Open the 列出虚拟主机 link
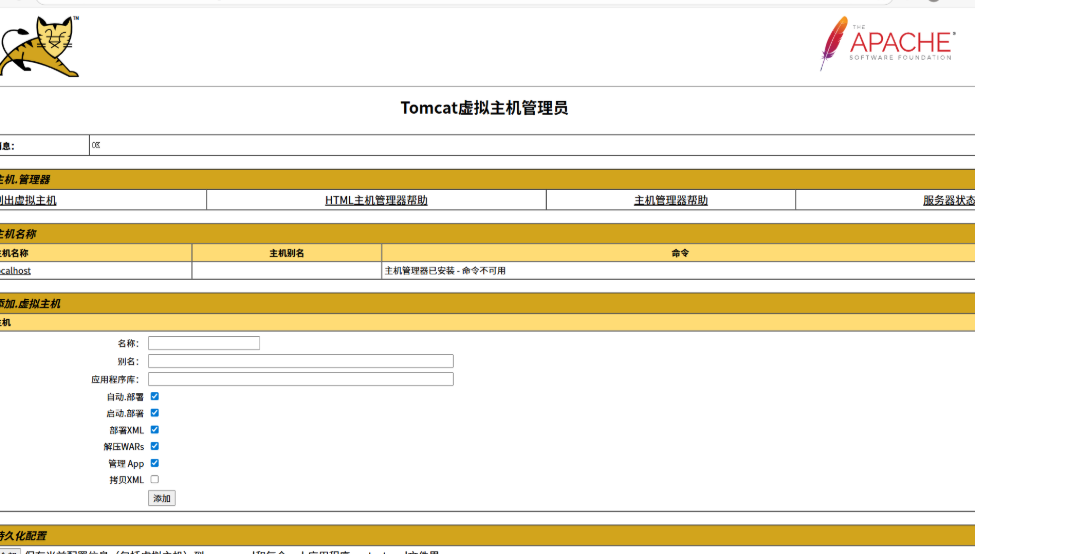1087x560 pixels. coord(28,200)
